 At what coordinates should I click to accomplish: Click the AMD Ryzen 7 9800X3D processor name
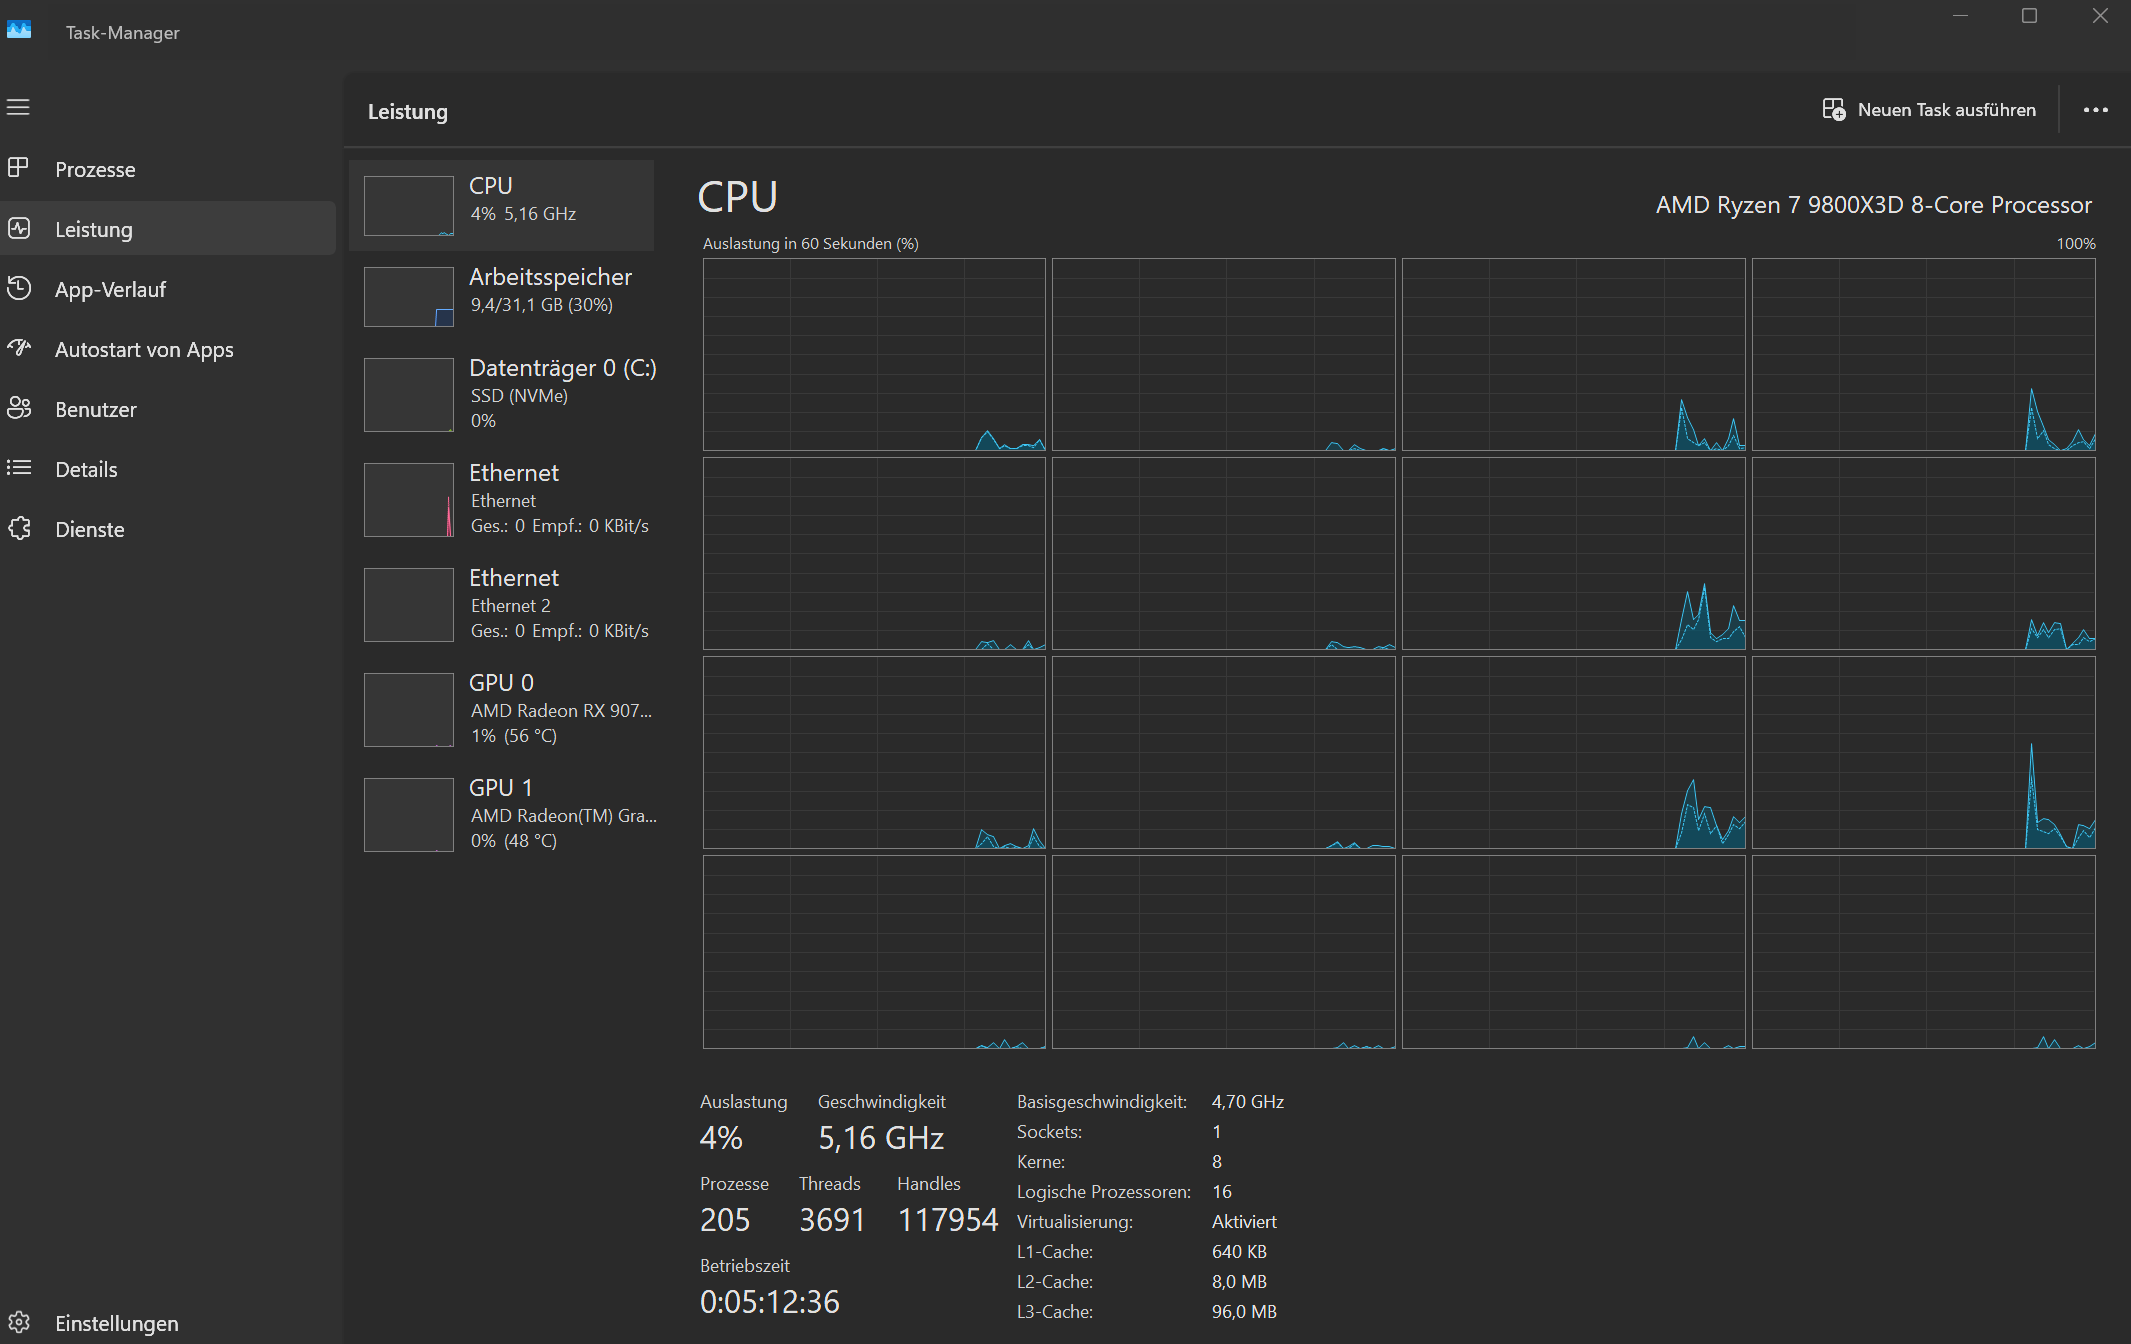(1873, 205)
